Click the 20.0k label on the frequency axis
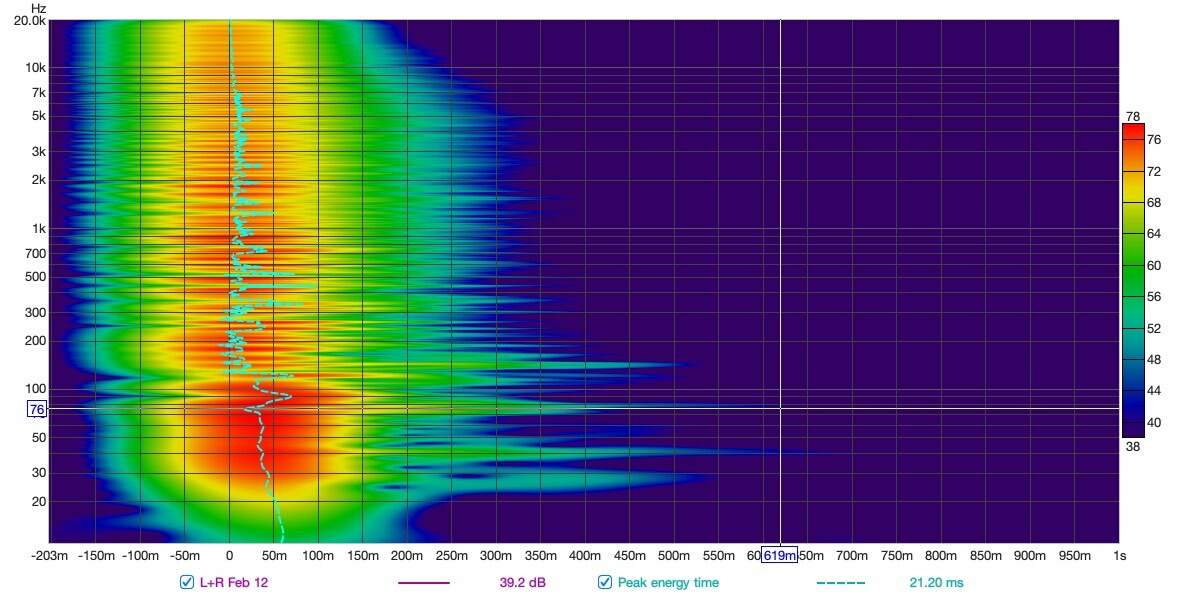The image size is (1185, 601). pos(30,20)
